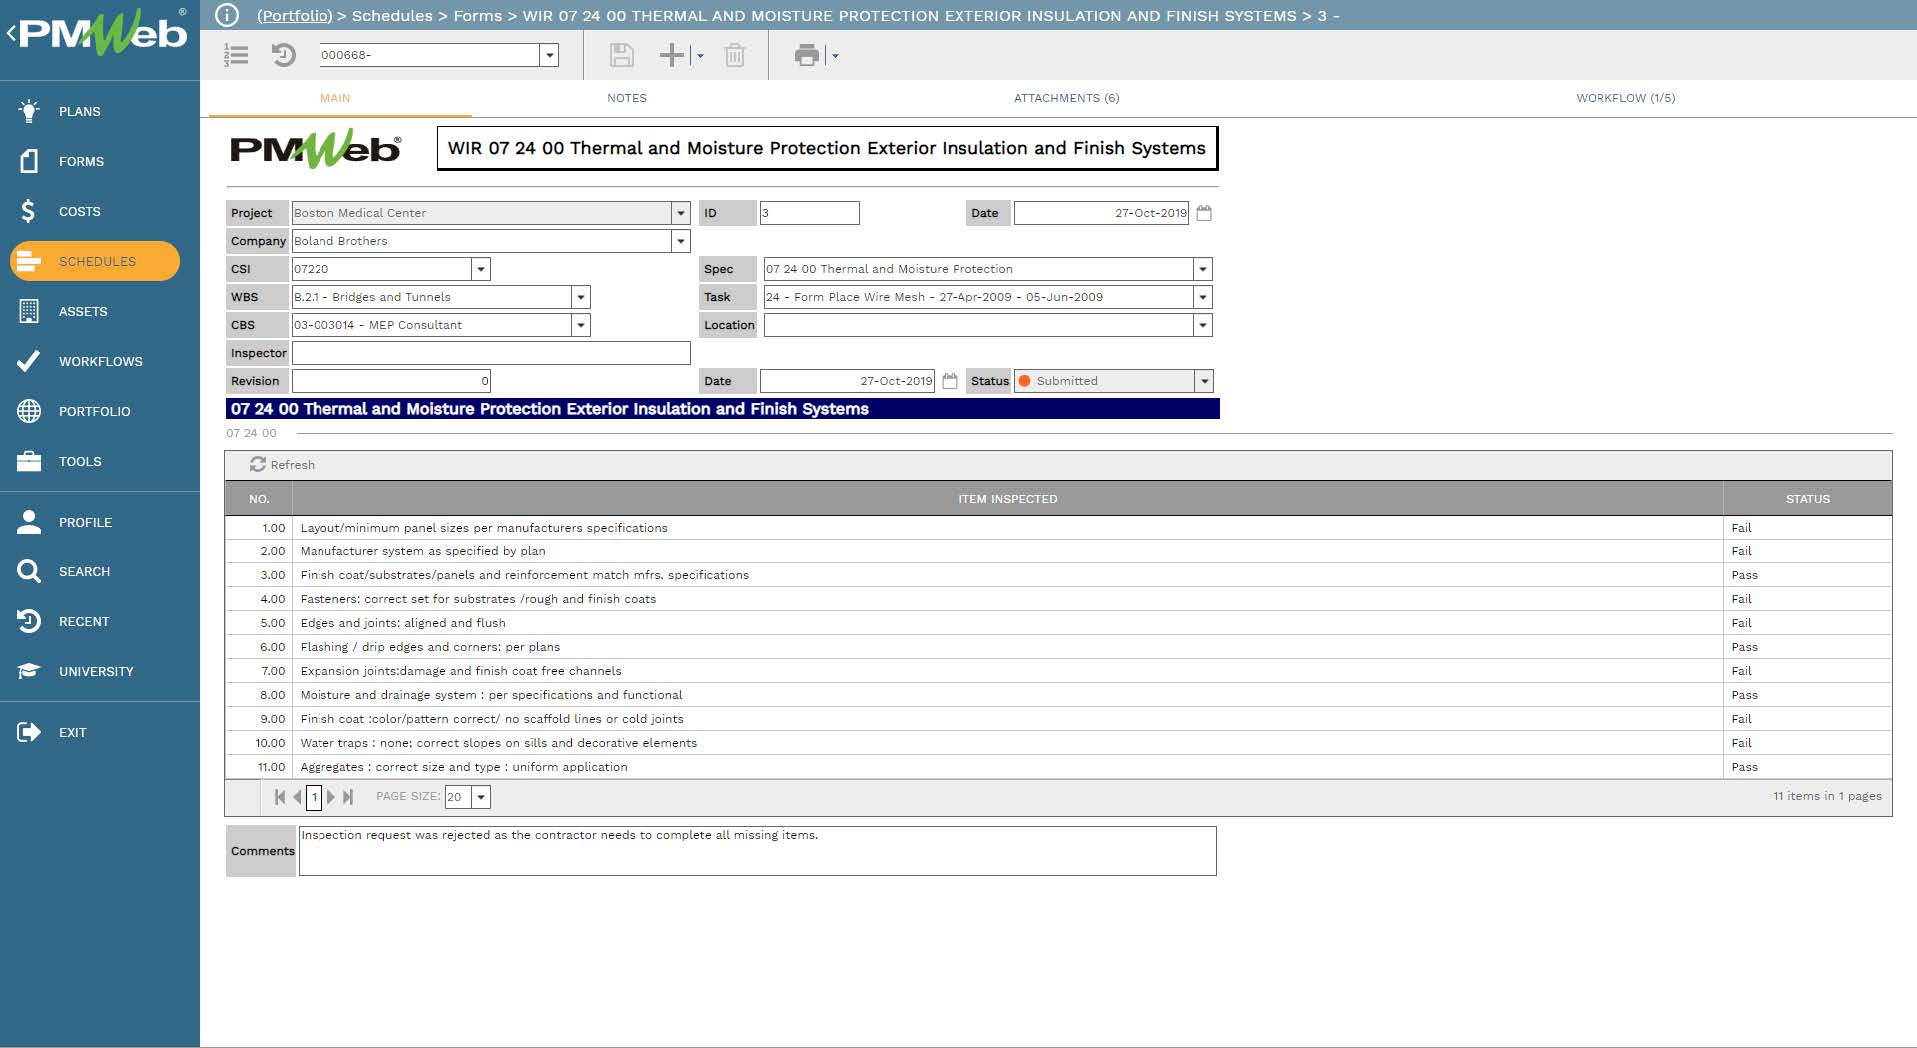This screenshot has width=1917, height=1048.
Task: Open the University graduation cap icon
Action: point(29,671)
